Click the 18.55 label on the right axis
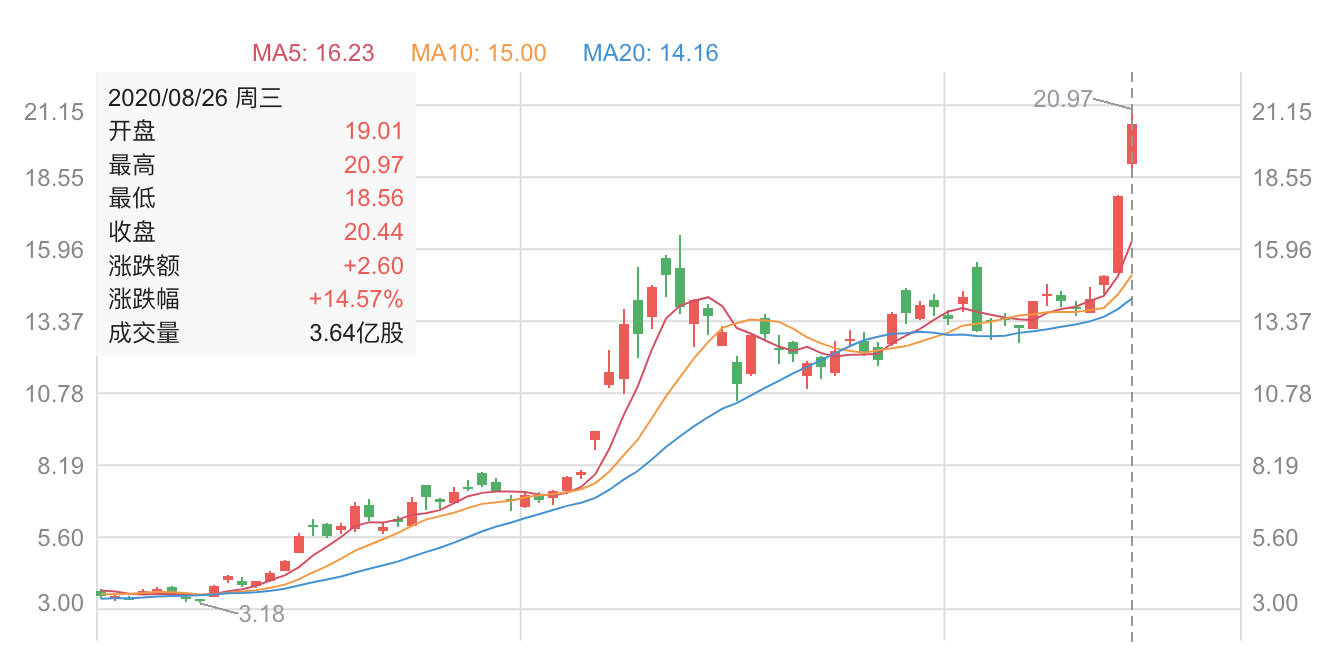This screenshot has width=1332, height=648. [x=1281, y=178]
